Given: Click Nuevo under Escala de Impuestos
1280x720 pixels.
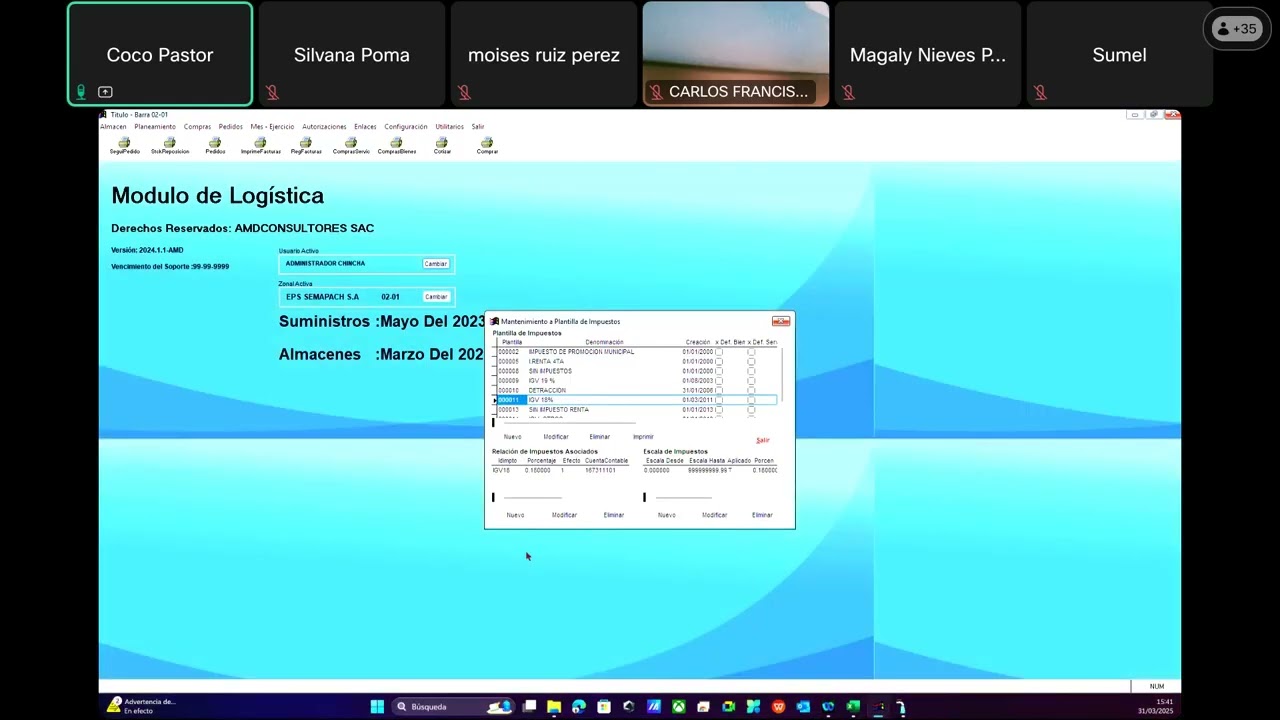Looking at the screenshot, I should click(667, 515).
